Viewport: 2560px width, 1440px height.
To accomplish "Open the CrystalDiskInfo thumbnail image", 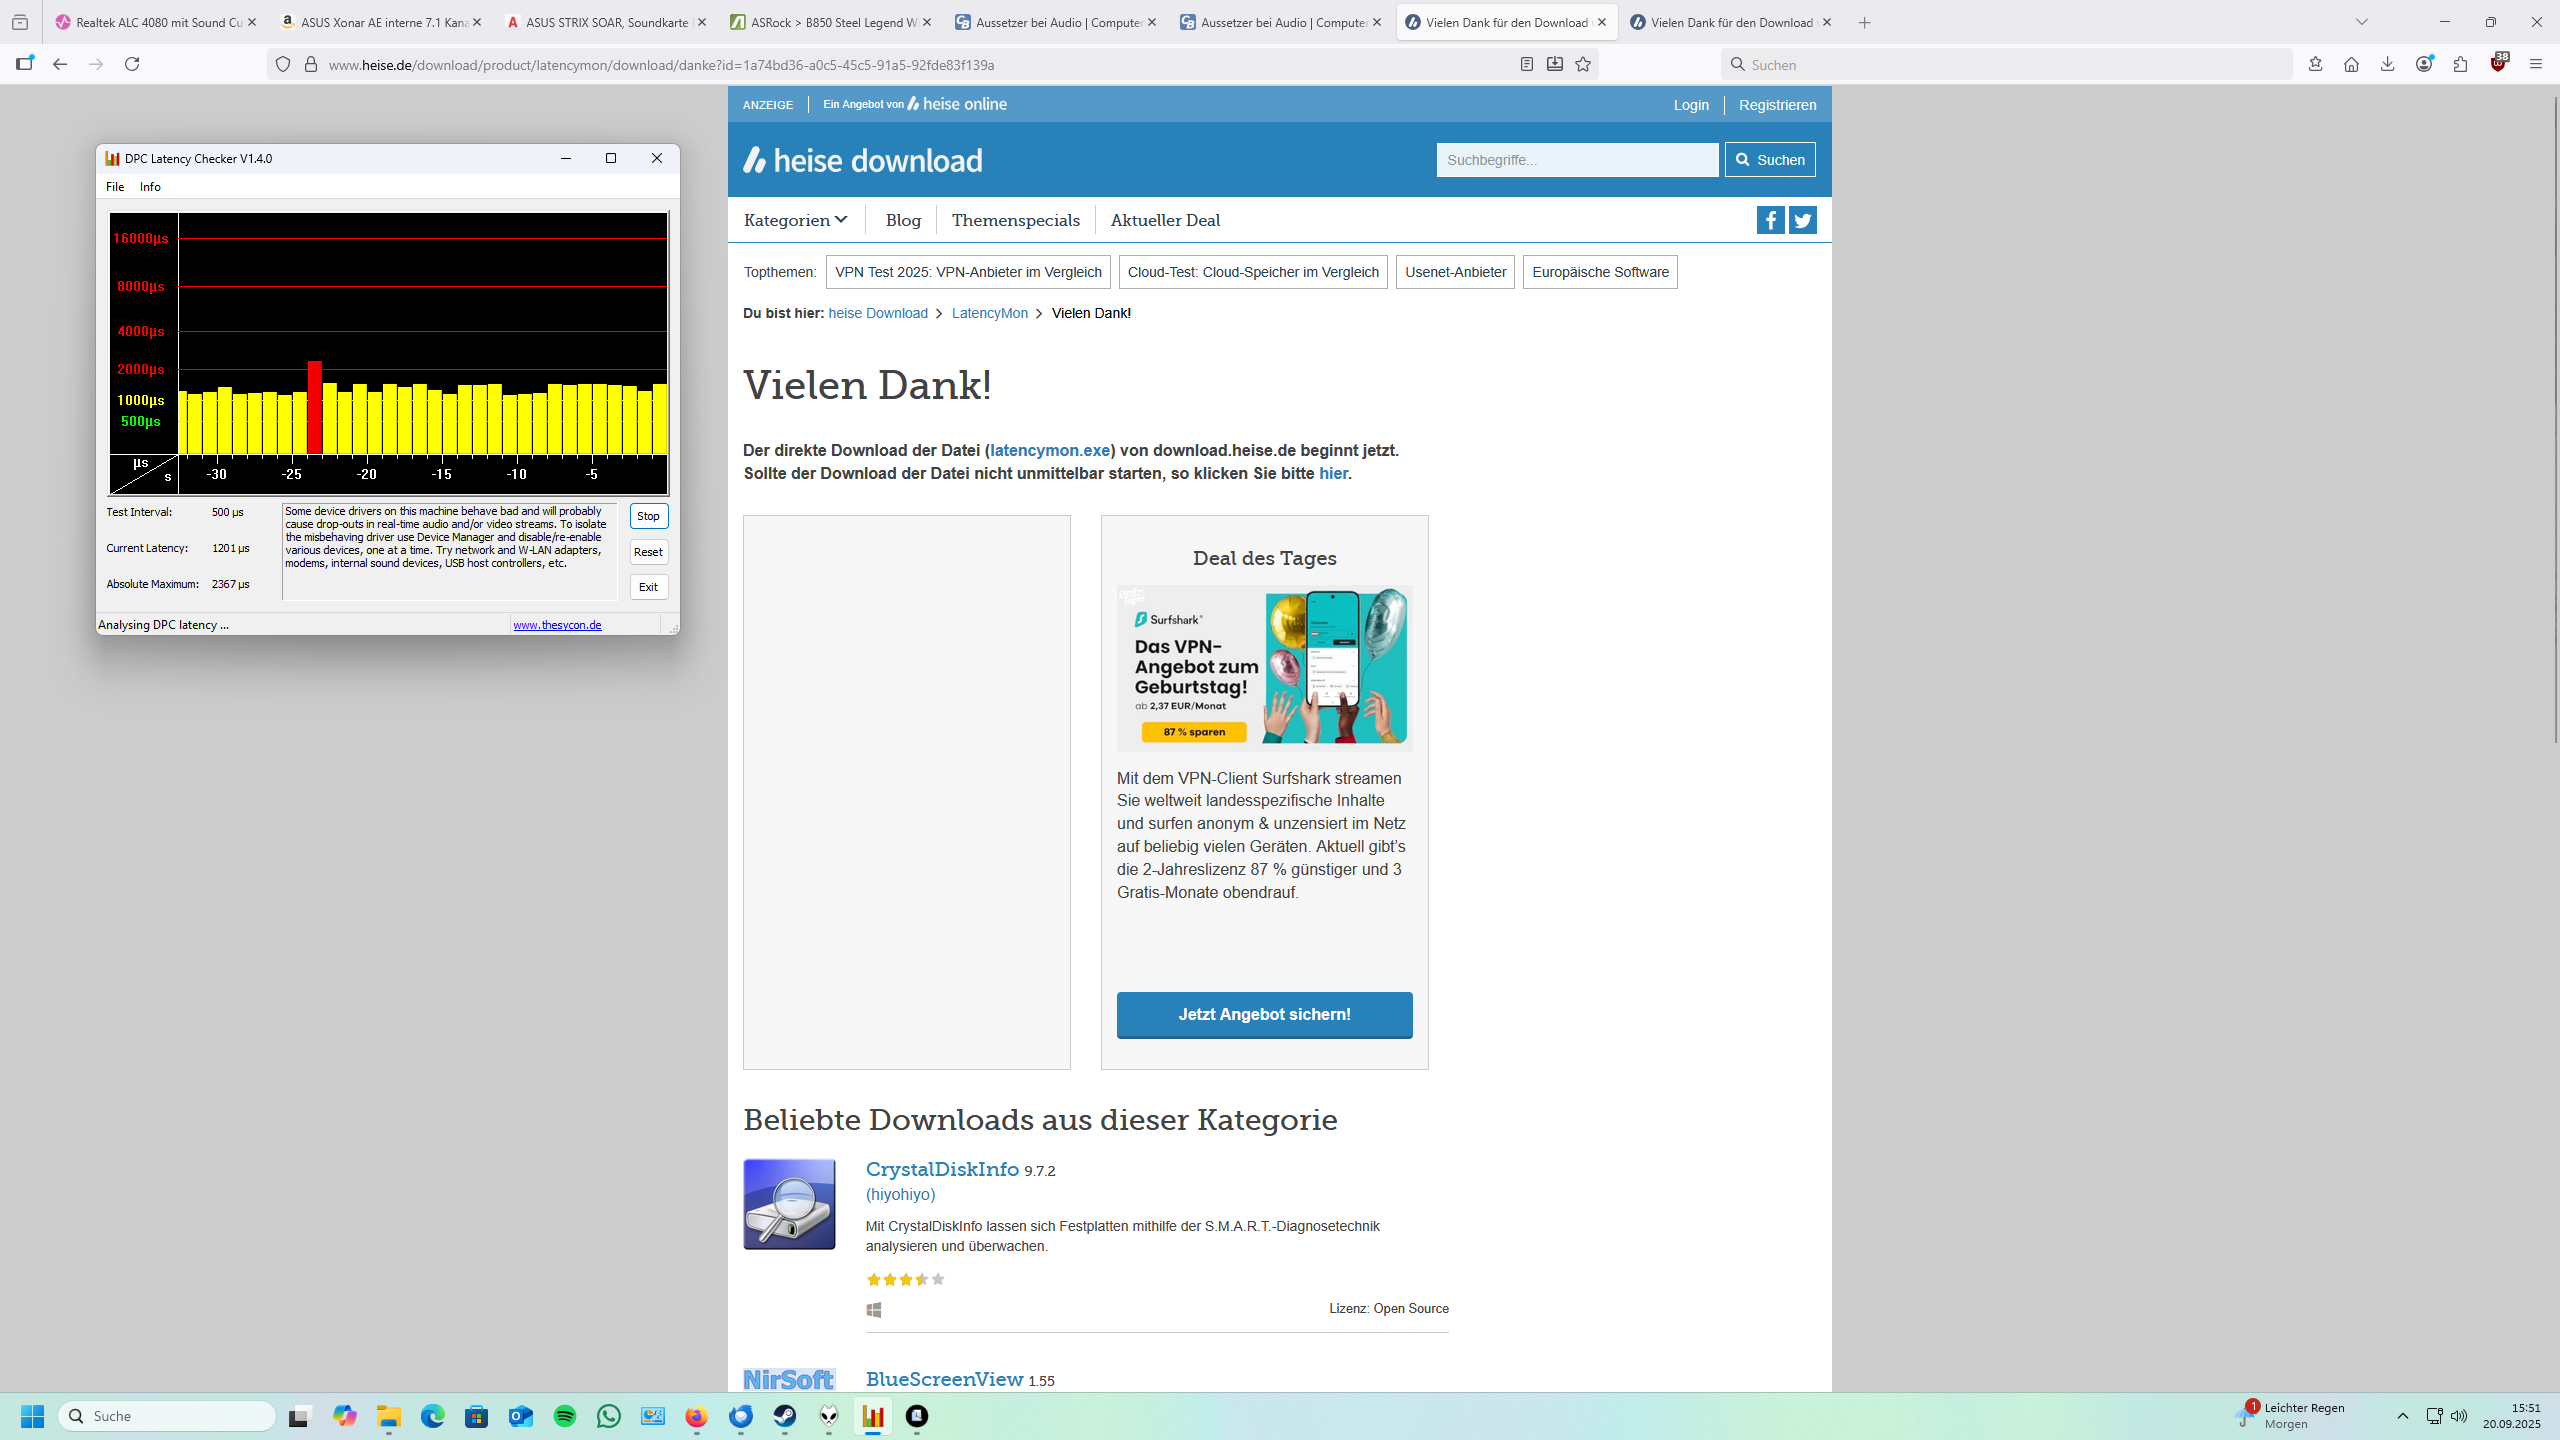I will (789, 1204).
